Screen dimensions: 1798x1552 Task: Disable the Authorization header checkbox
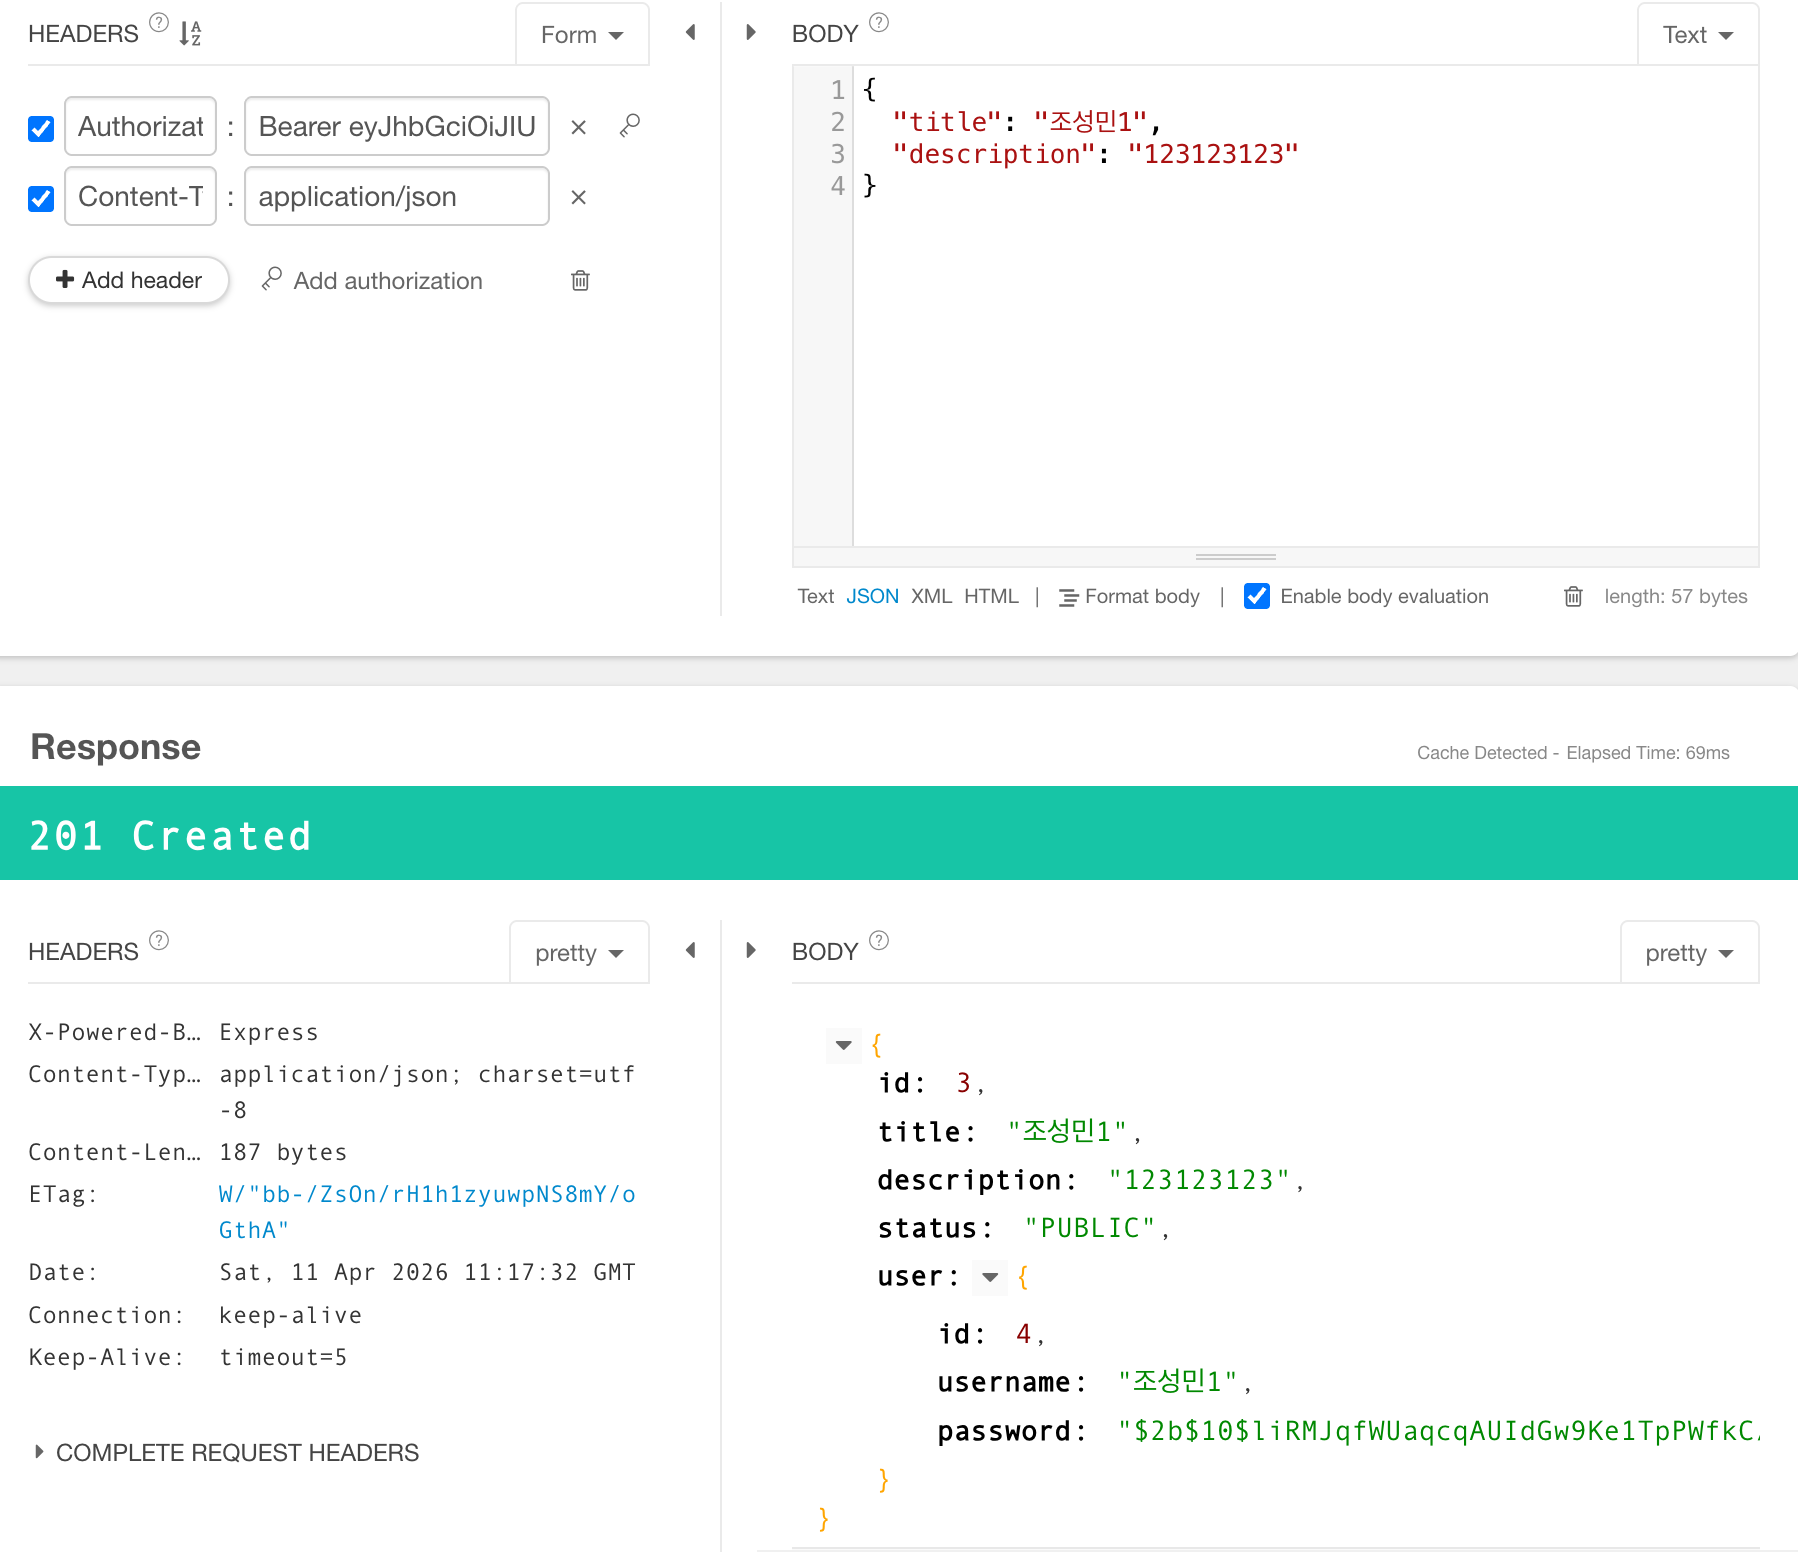(41, 128)
